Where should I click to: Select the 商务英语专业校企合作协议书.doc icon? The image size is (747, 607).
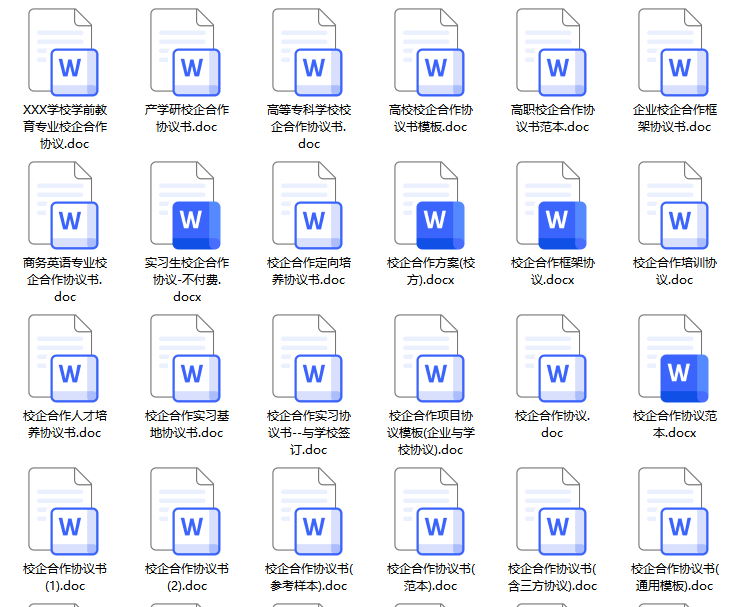63,205
